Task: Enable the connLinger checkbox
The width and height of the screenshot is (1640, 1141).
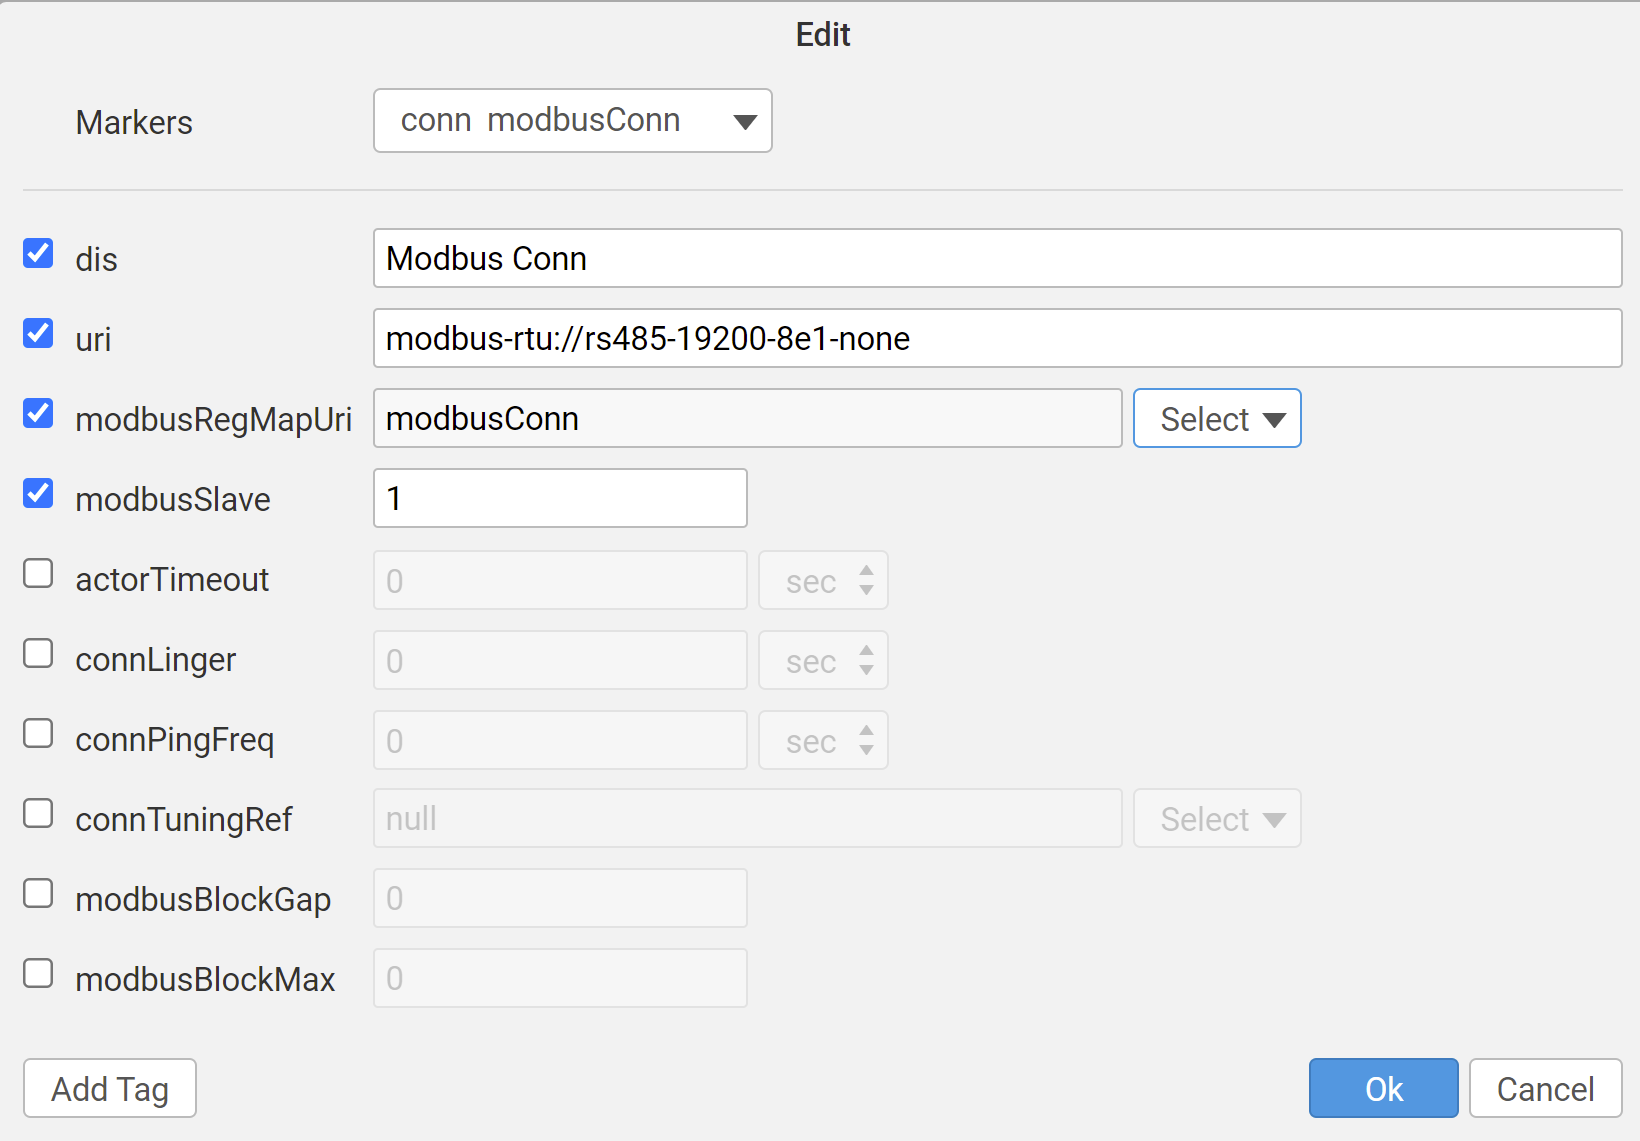Action: click(x=38, y=654)
